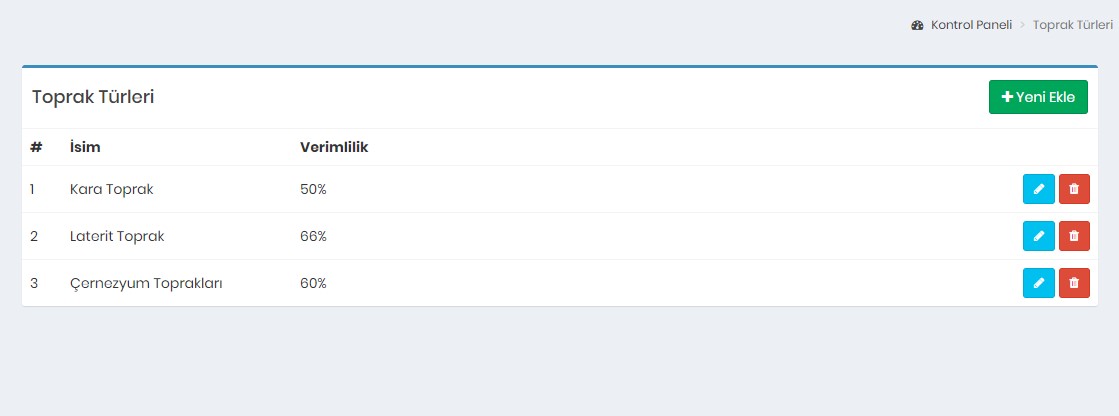Select the Kara Toprak name cell

click(111, 189)
